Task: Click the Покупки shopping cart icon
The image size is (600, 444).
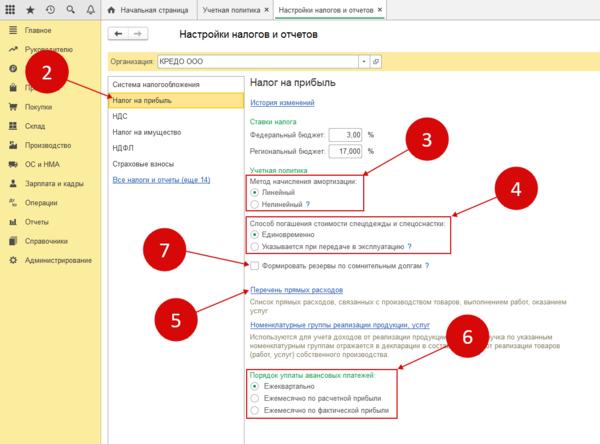Action: 12,106
